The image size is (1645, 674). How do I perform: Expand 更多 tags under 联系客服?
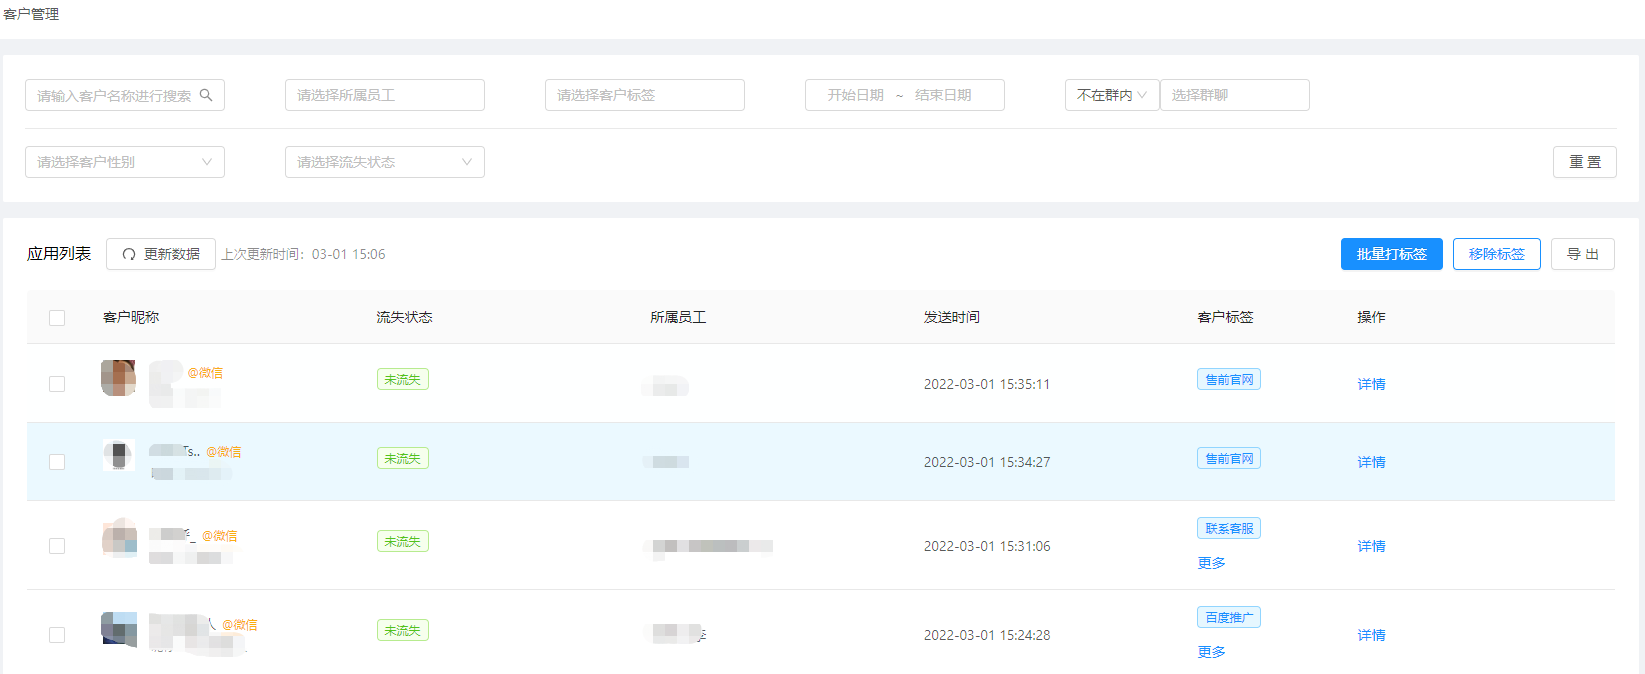point(1211,563)
